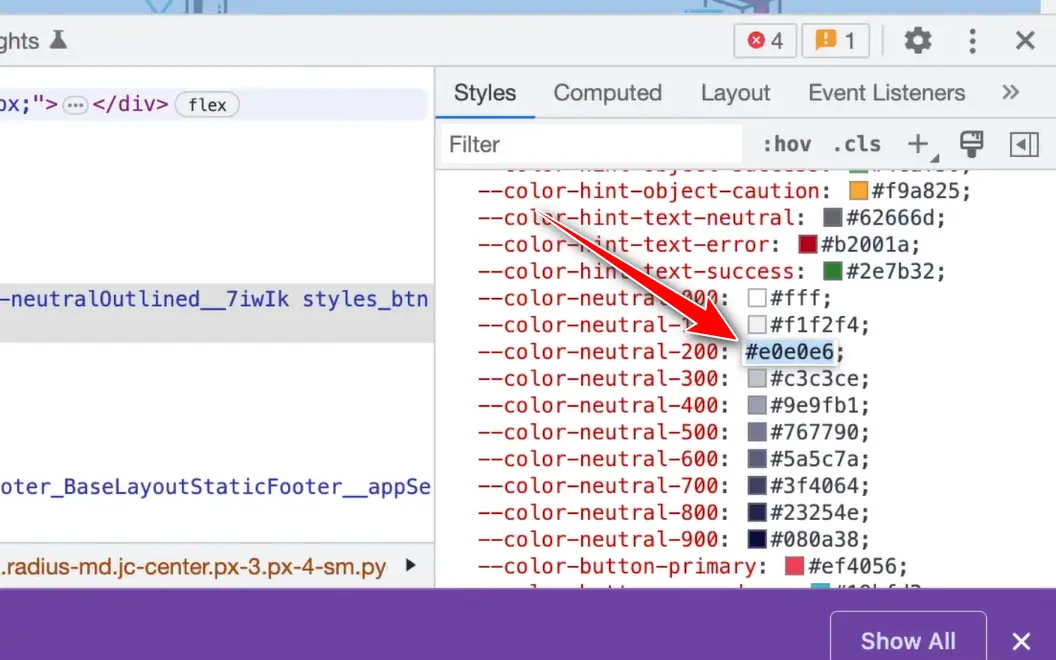Open the rendering emulation paintbrush icon
The height and width of the screenshot is (660, 1056).
pyautogui.click(x=971, y=145)
